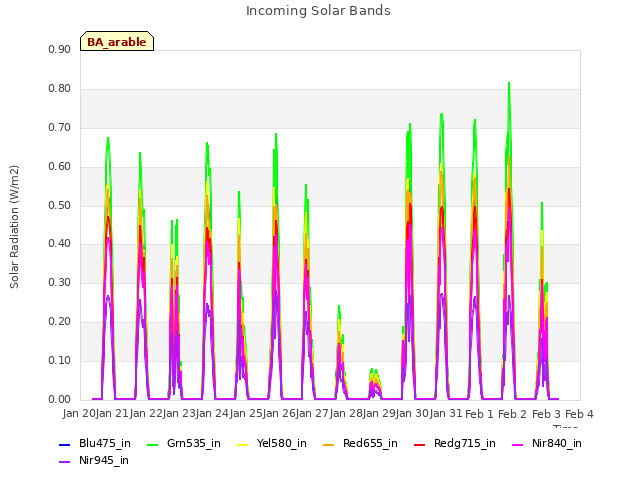Click the Feb 4 x-axis date label

pos(579,414)
